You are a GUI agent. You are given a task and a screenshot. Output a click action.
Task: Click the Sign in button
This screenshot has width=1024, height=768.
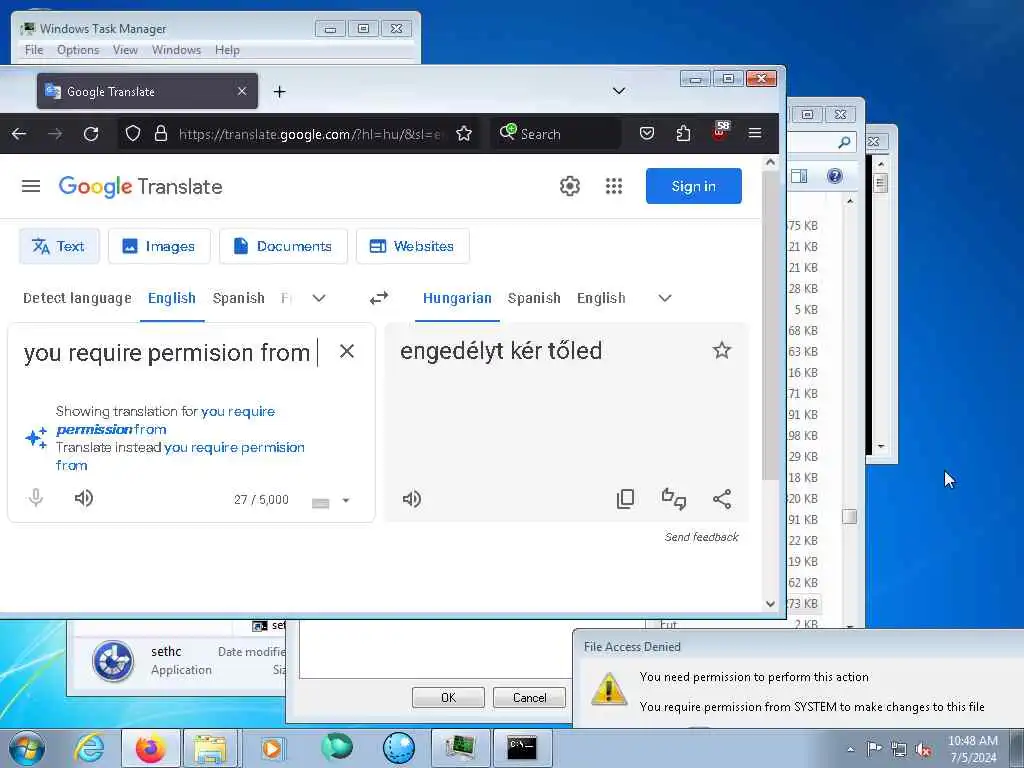click(694, 186)
